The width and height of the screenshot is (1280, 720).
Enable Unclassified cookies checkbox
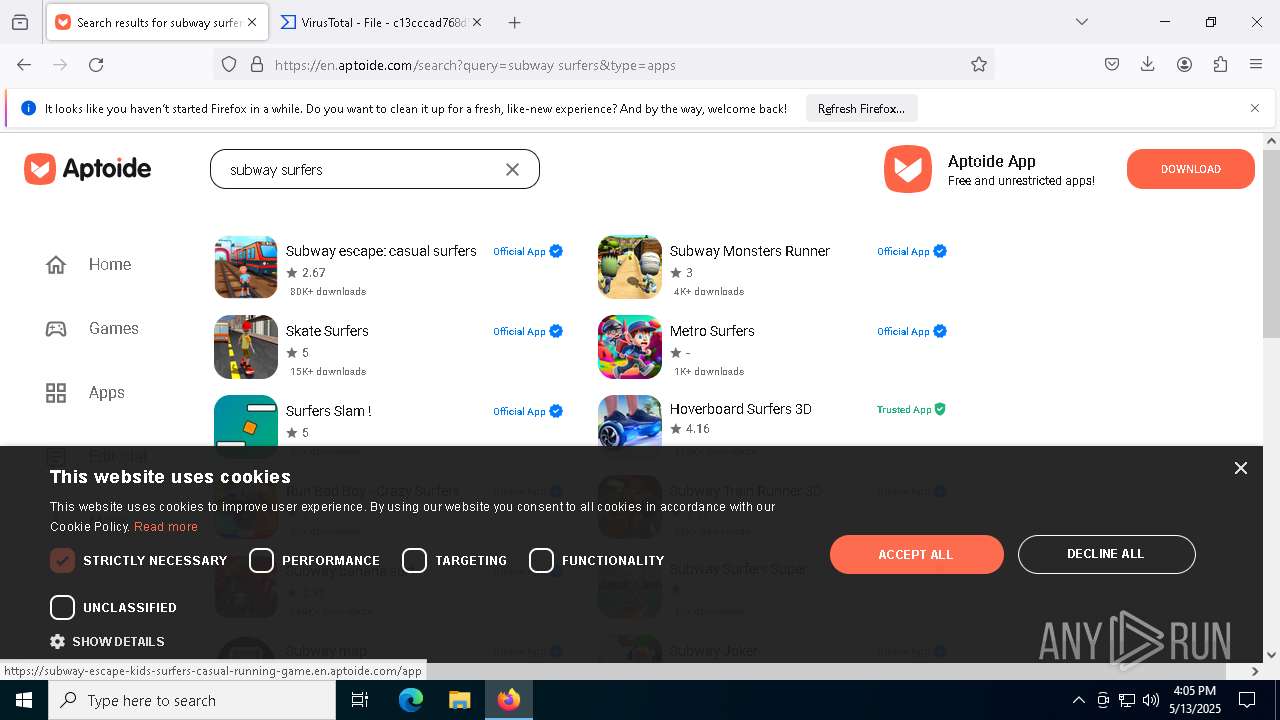[x=62, y=608]
